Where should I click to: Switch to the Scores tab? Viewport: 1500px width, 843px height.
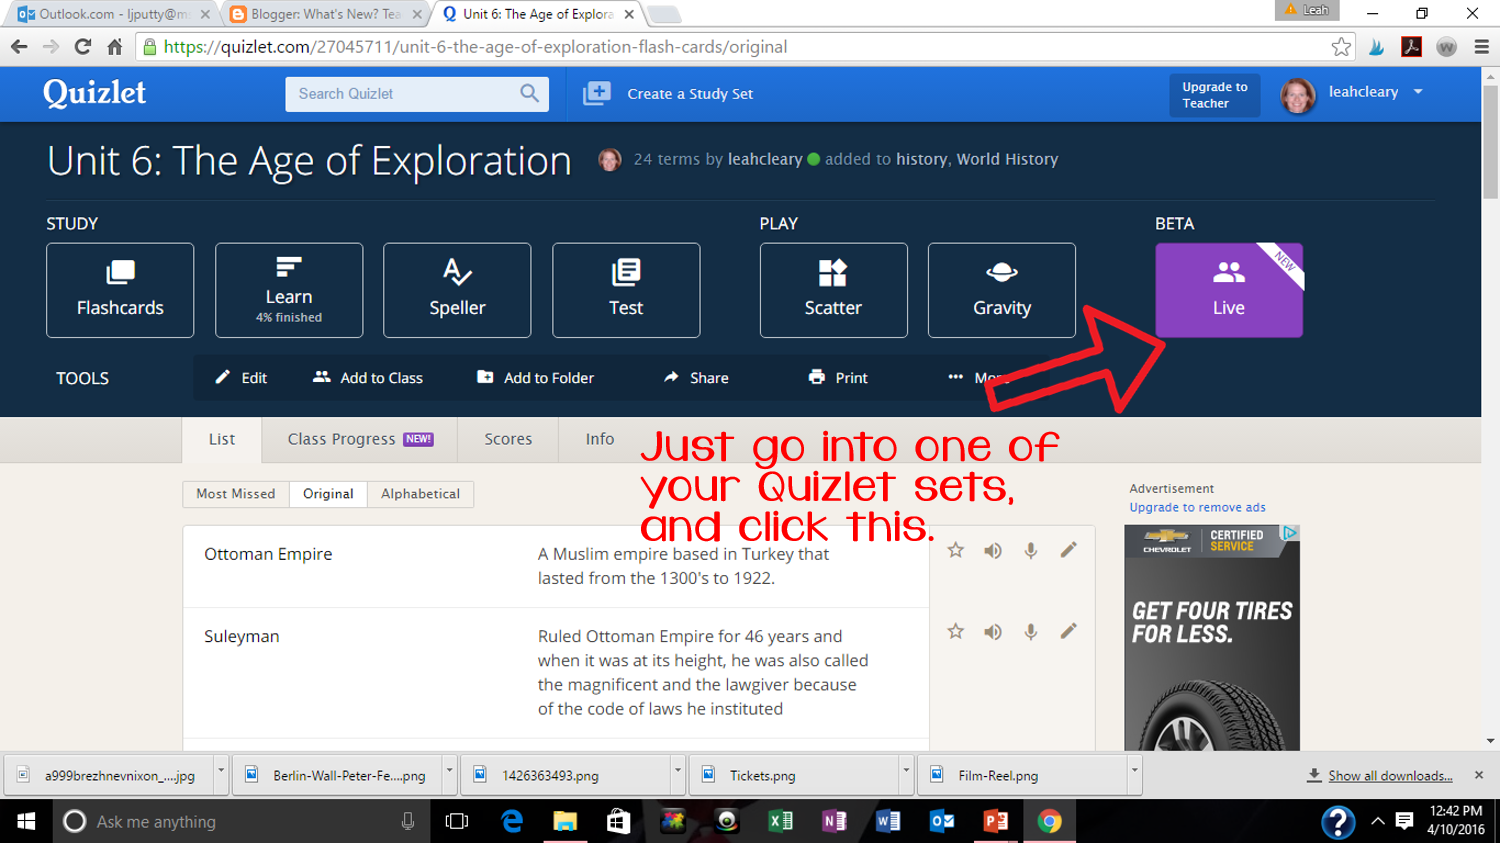[x=508, y=439]
